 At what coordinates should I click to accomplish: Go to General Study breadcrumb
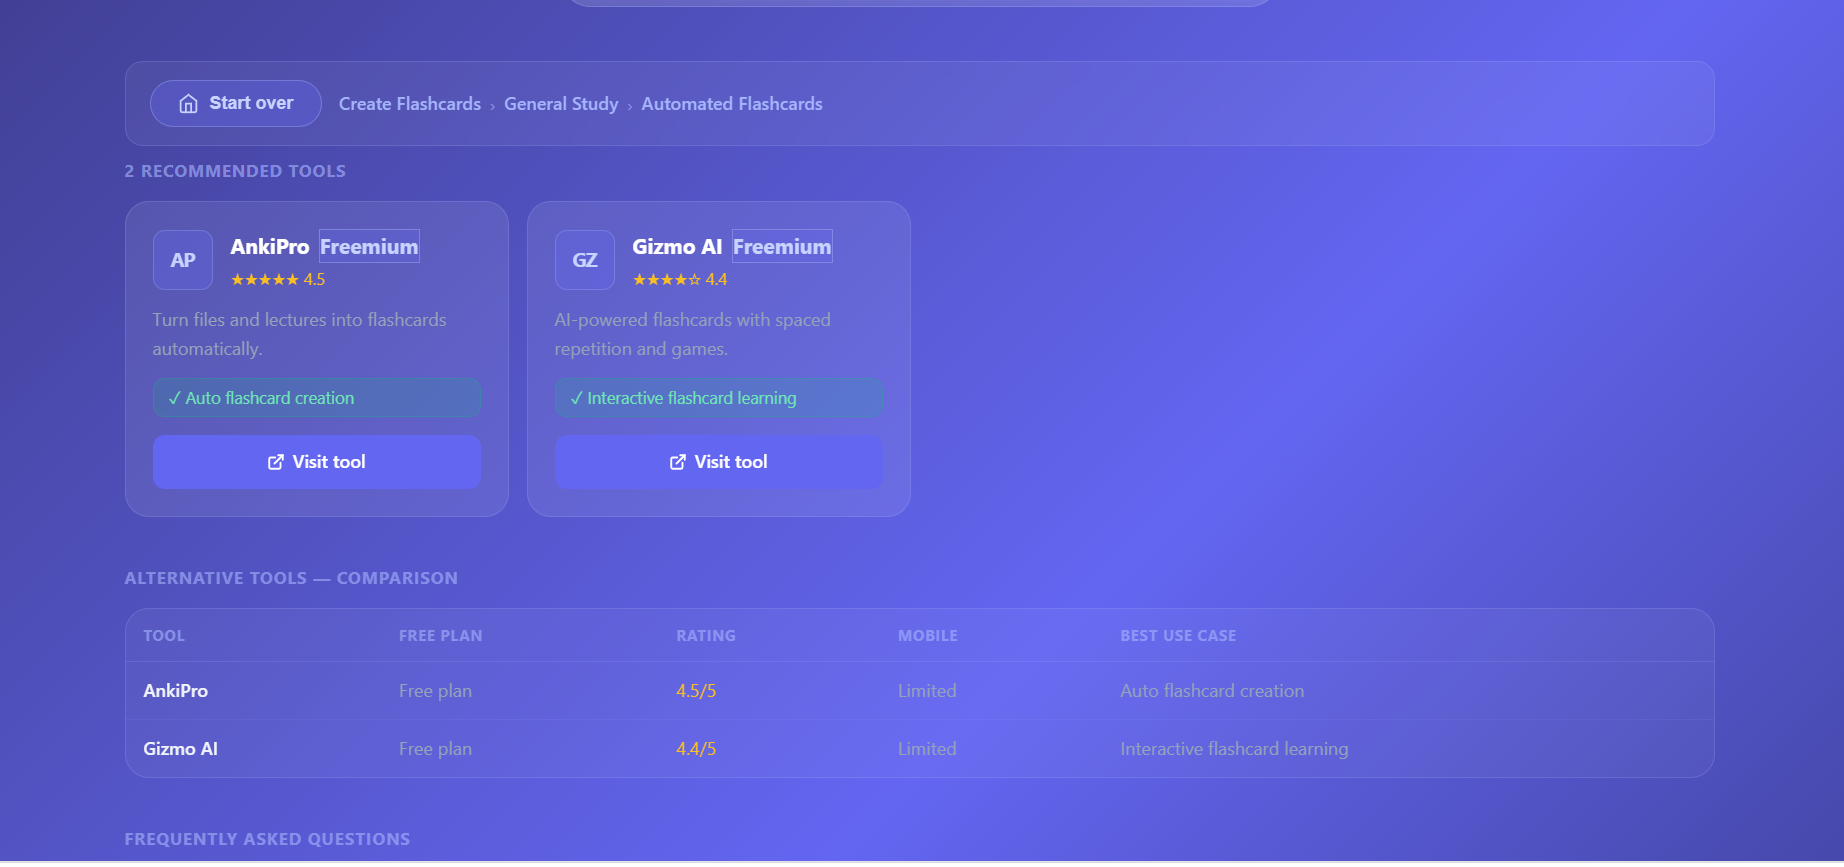coord(561,104)
